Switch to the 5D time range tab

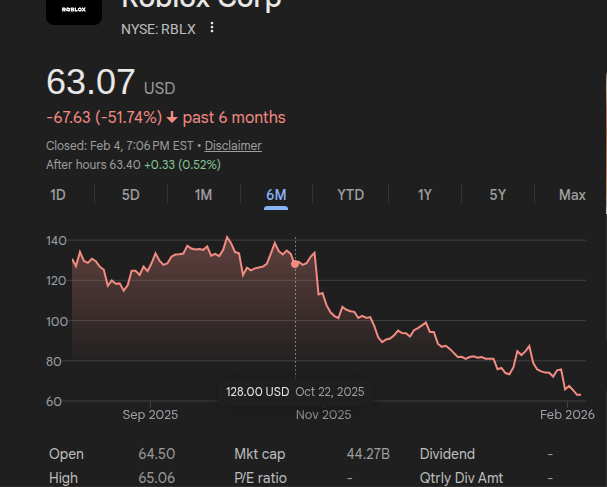coord(131,195)
